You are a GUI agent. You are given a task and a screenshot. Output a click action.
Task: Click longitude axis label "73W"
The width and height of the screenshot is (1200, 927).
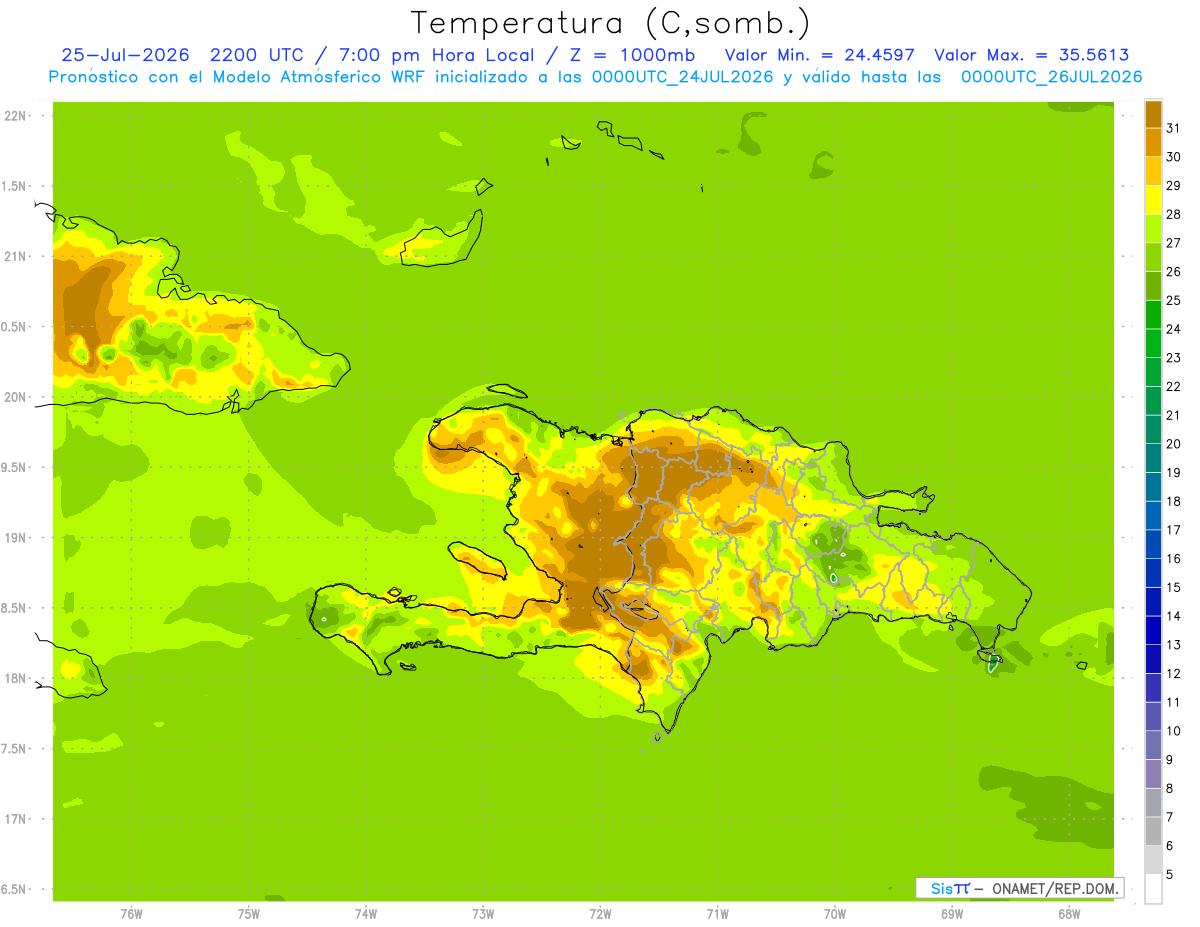483,913
